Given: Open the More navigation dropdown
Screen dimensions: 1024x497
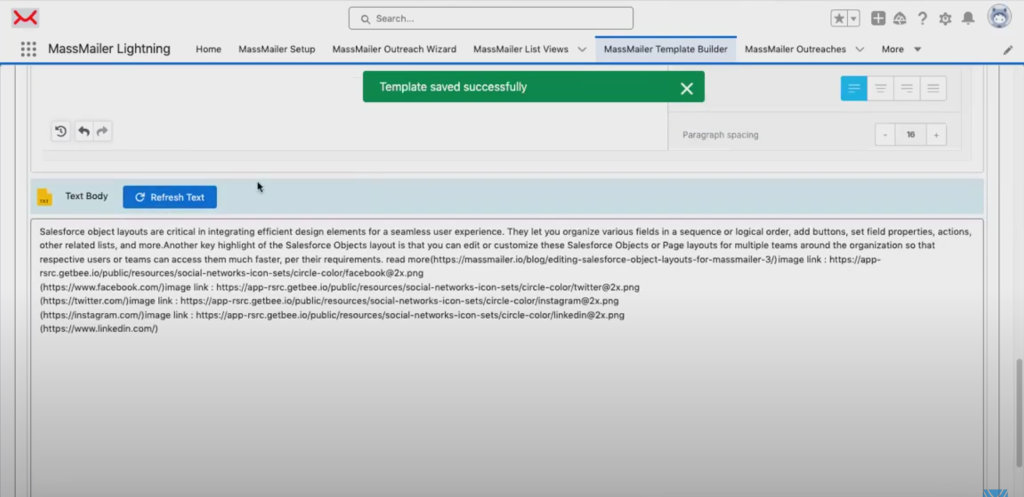Looking at the screenshot, I should 901,49.
